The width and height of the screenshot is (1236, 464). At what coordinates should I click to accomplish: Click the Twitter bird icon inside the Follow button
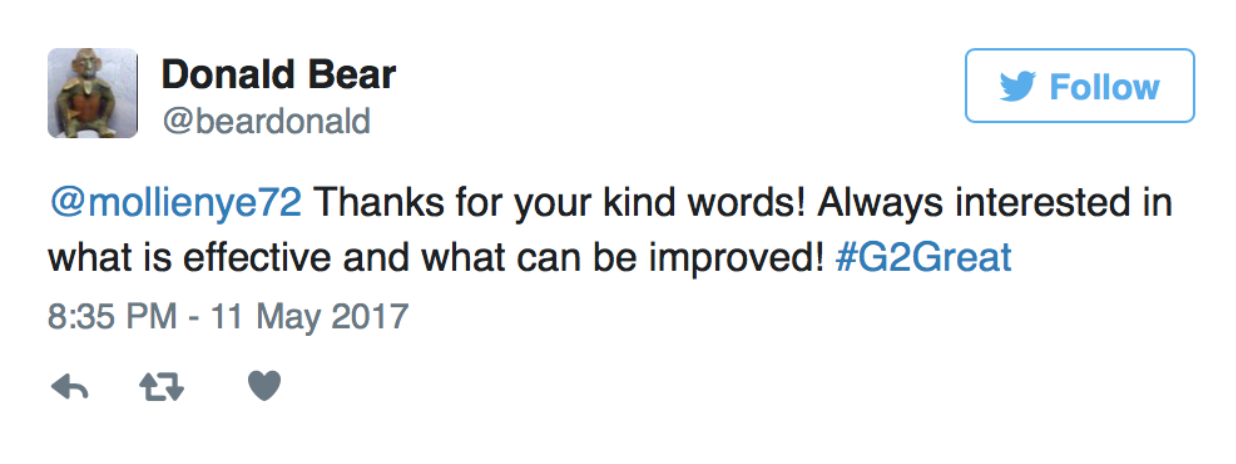point(1018,87)
